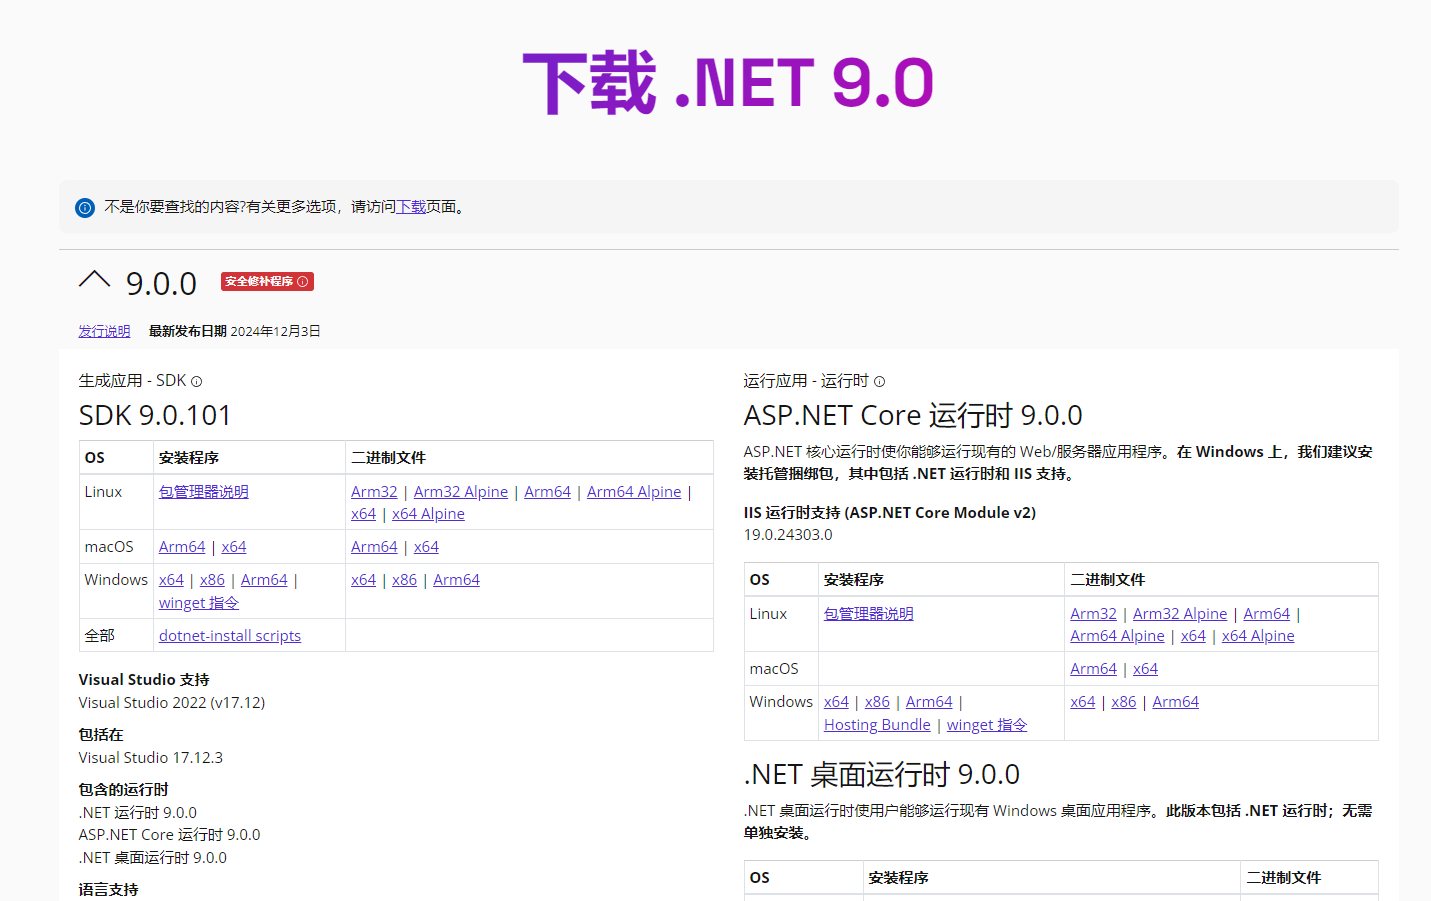The image size is (1431, 901).
Task: Download SDK Linux Arm64 binary
Action: 548,492
